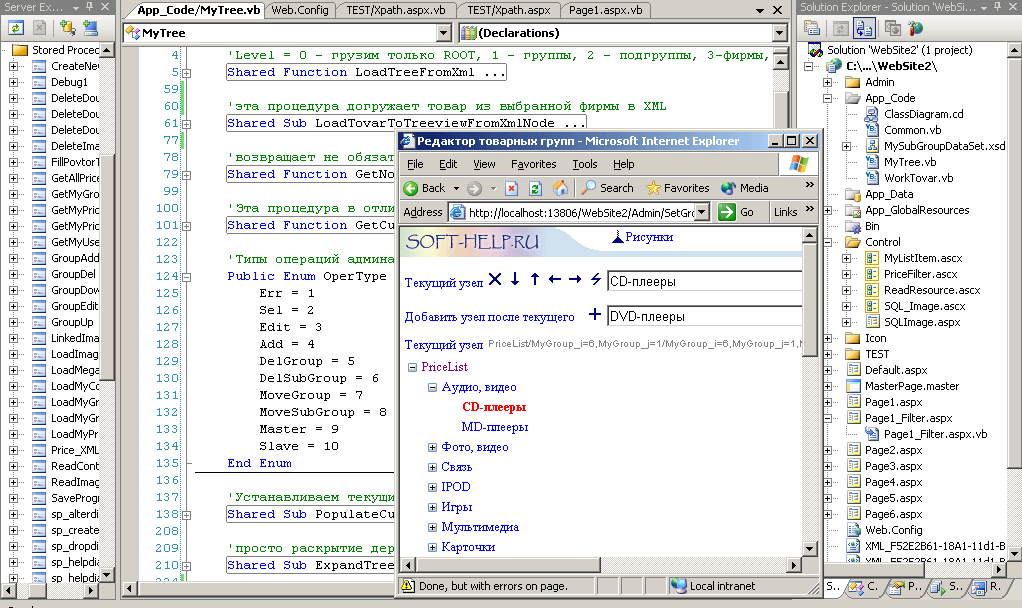Click the Copy Web Site icon in Solution Explorer

click(892, 27)
